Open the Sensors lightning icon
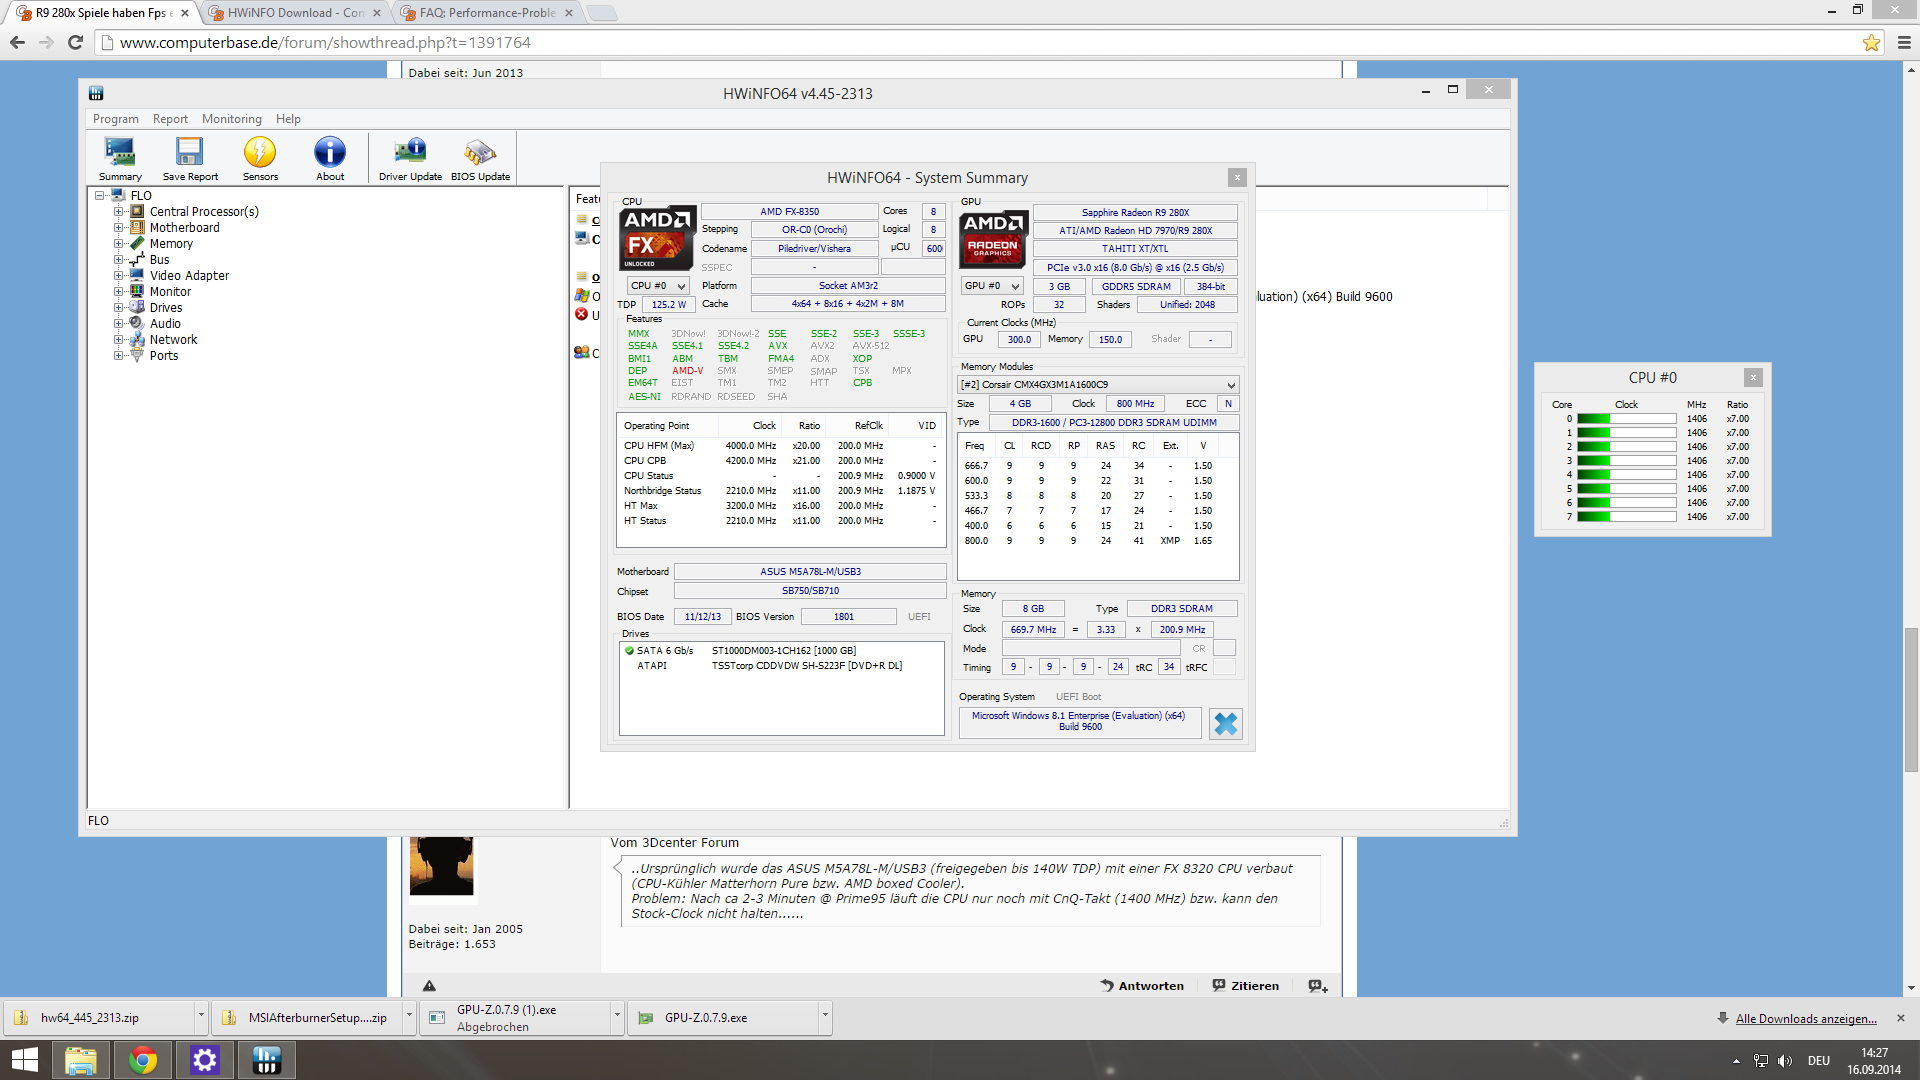 (260, 152)
